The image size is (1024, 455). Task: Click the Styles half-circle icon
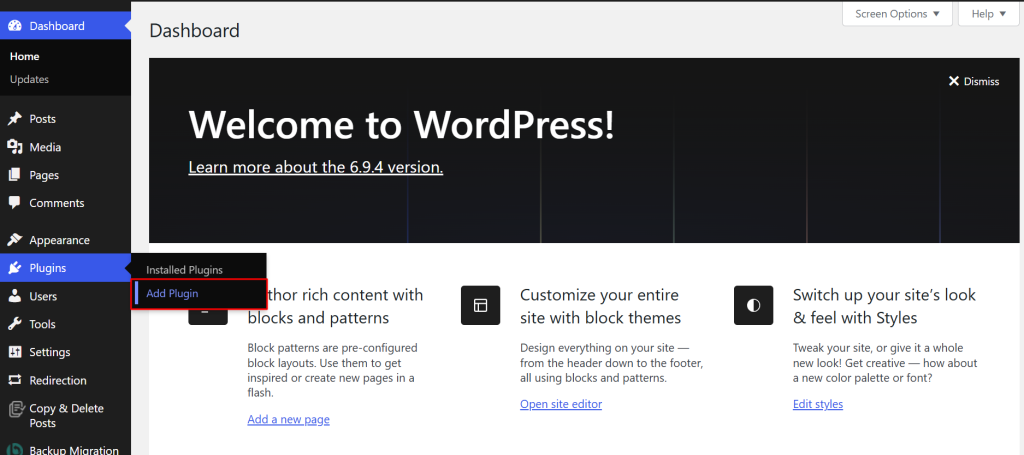click(753, 306)
